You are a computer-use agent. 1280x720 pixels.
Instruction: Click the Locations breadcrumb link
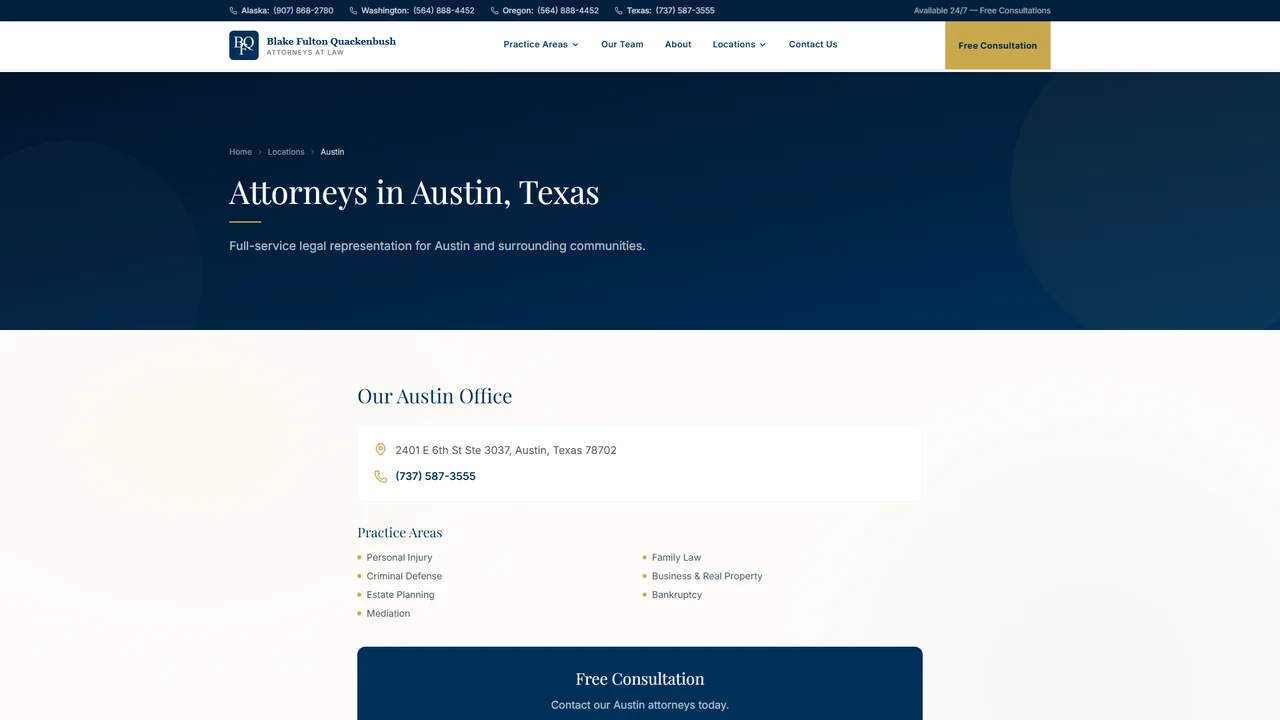(x=286, y=152)
